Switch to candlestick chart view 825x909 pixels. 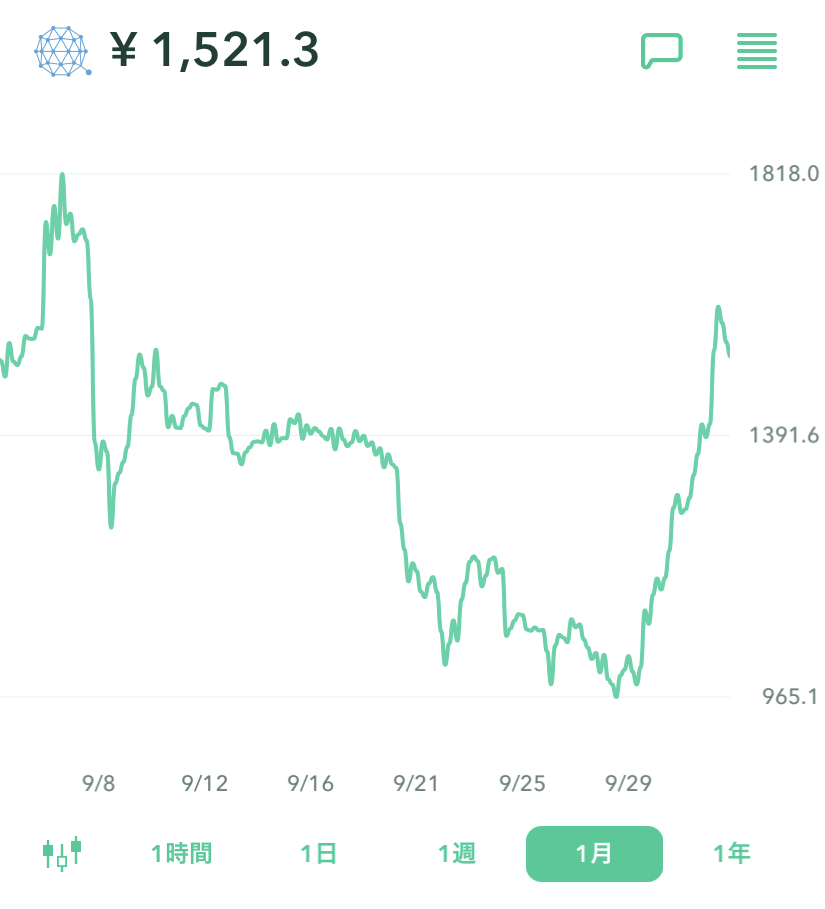(x=61, y=853)
